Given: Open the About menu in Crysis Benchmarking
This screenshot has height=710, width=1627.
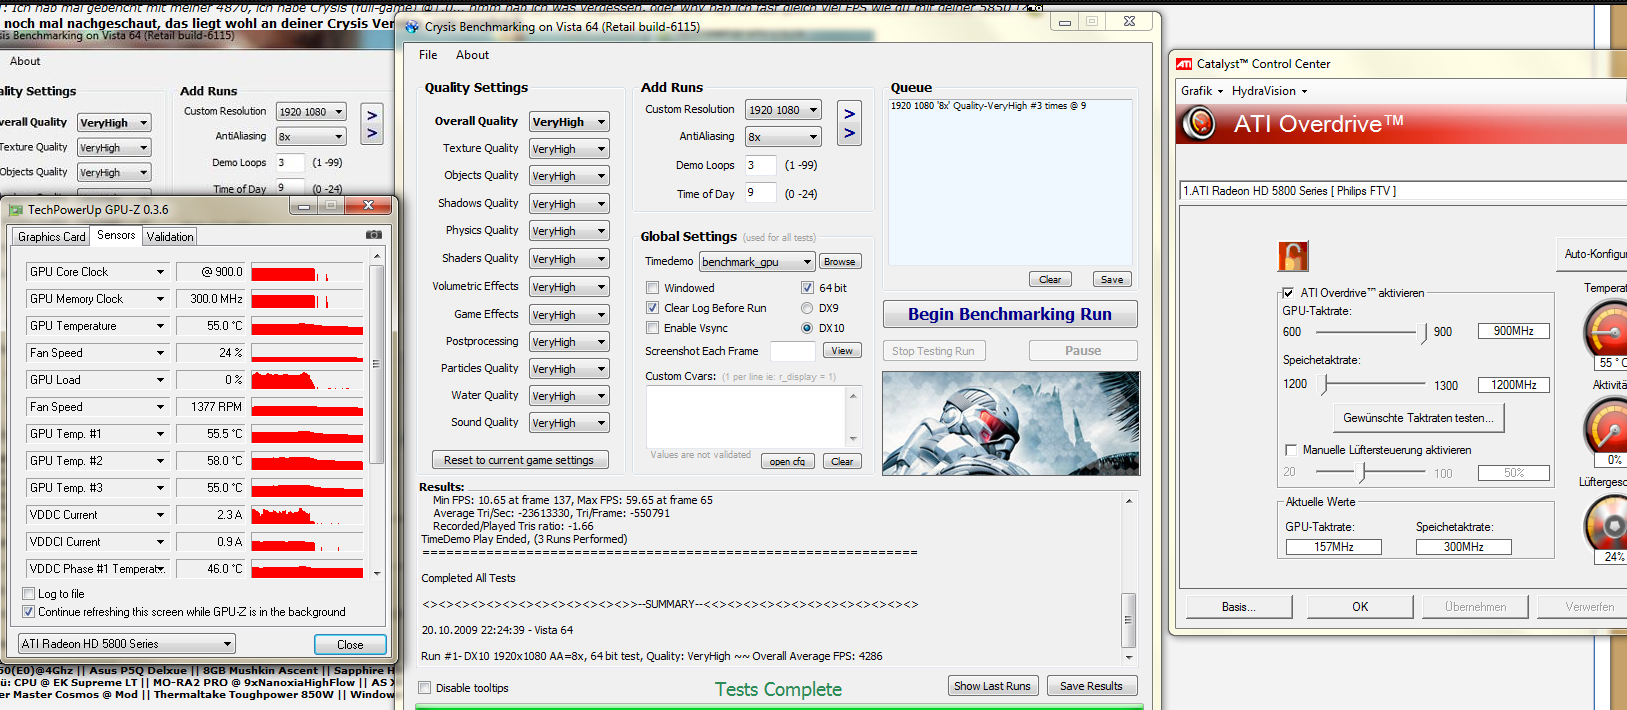Looking at the screenshot, I should click(x=473, y=55).
